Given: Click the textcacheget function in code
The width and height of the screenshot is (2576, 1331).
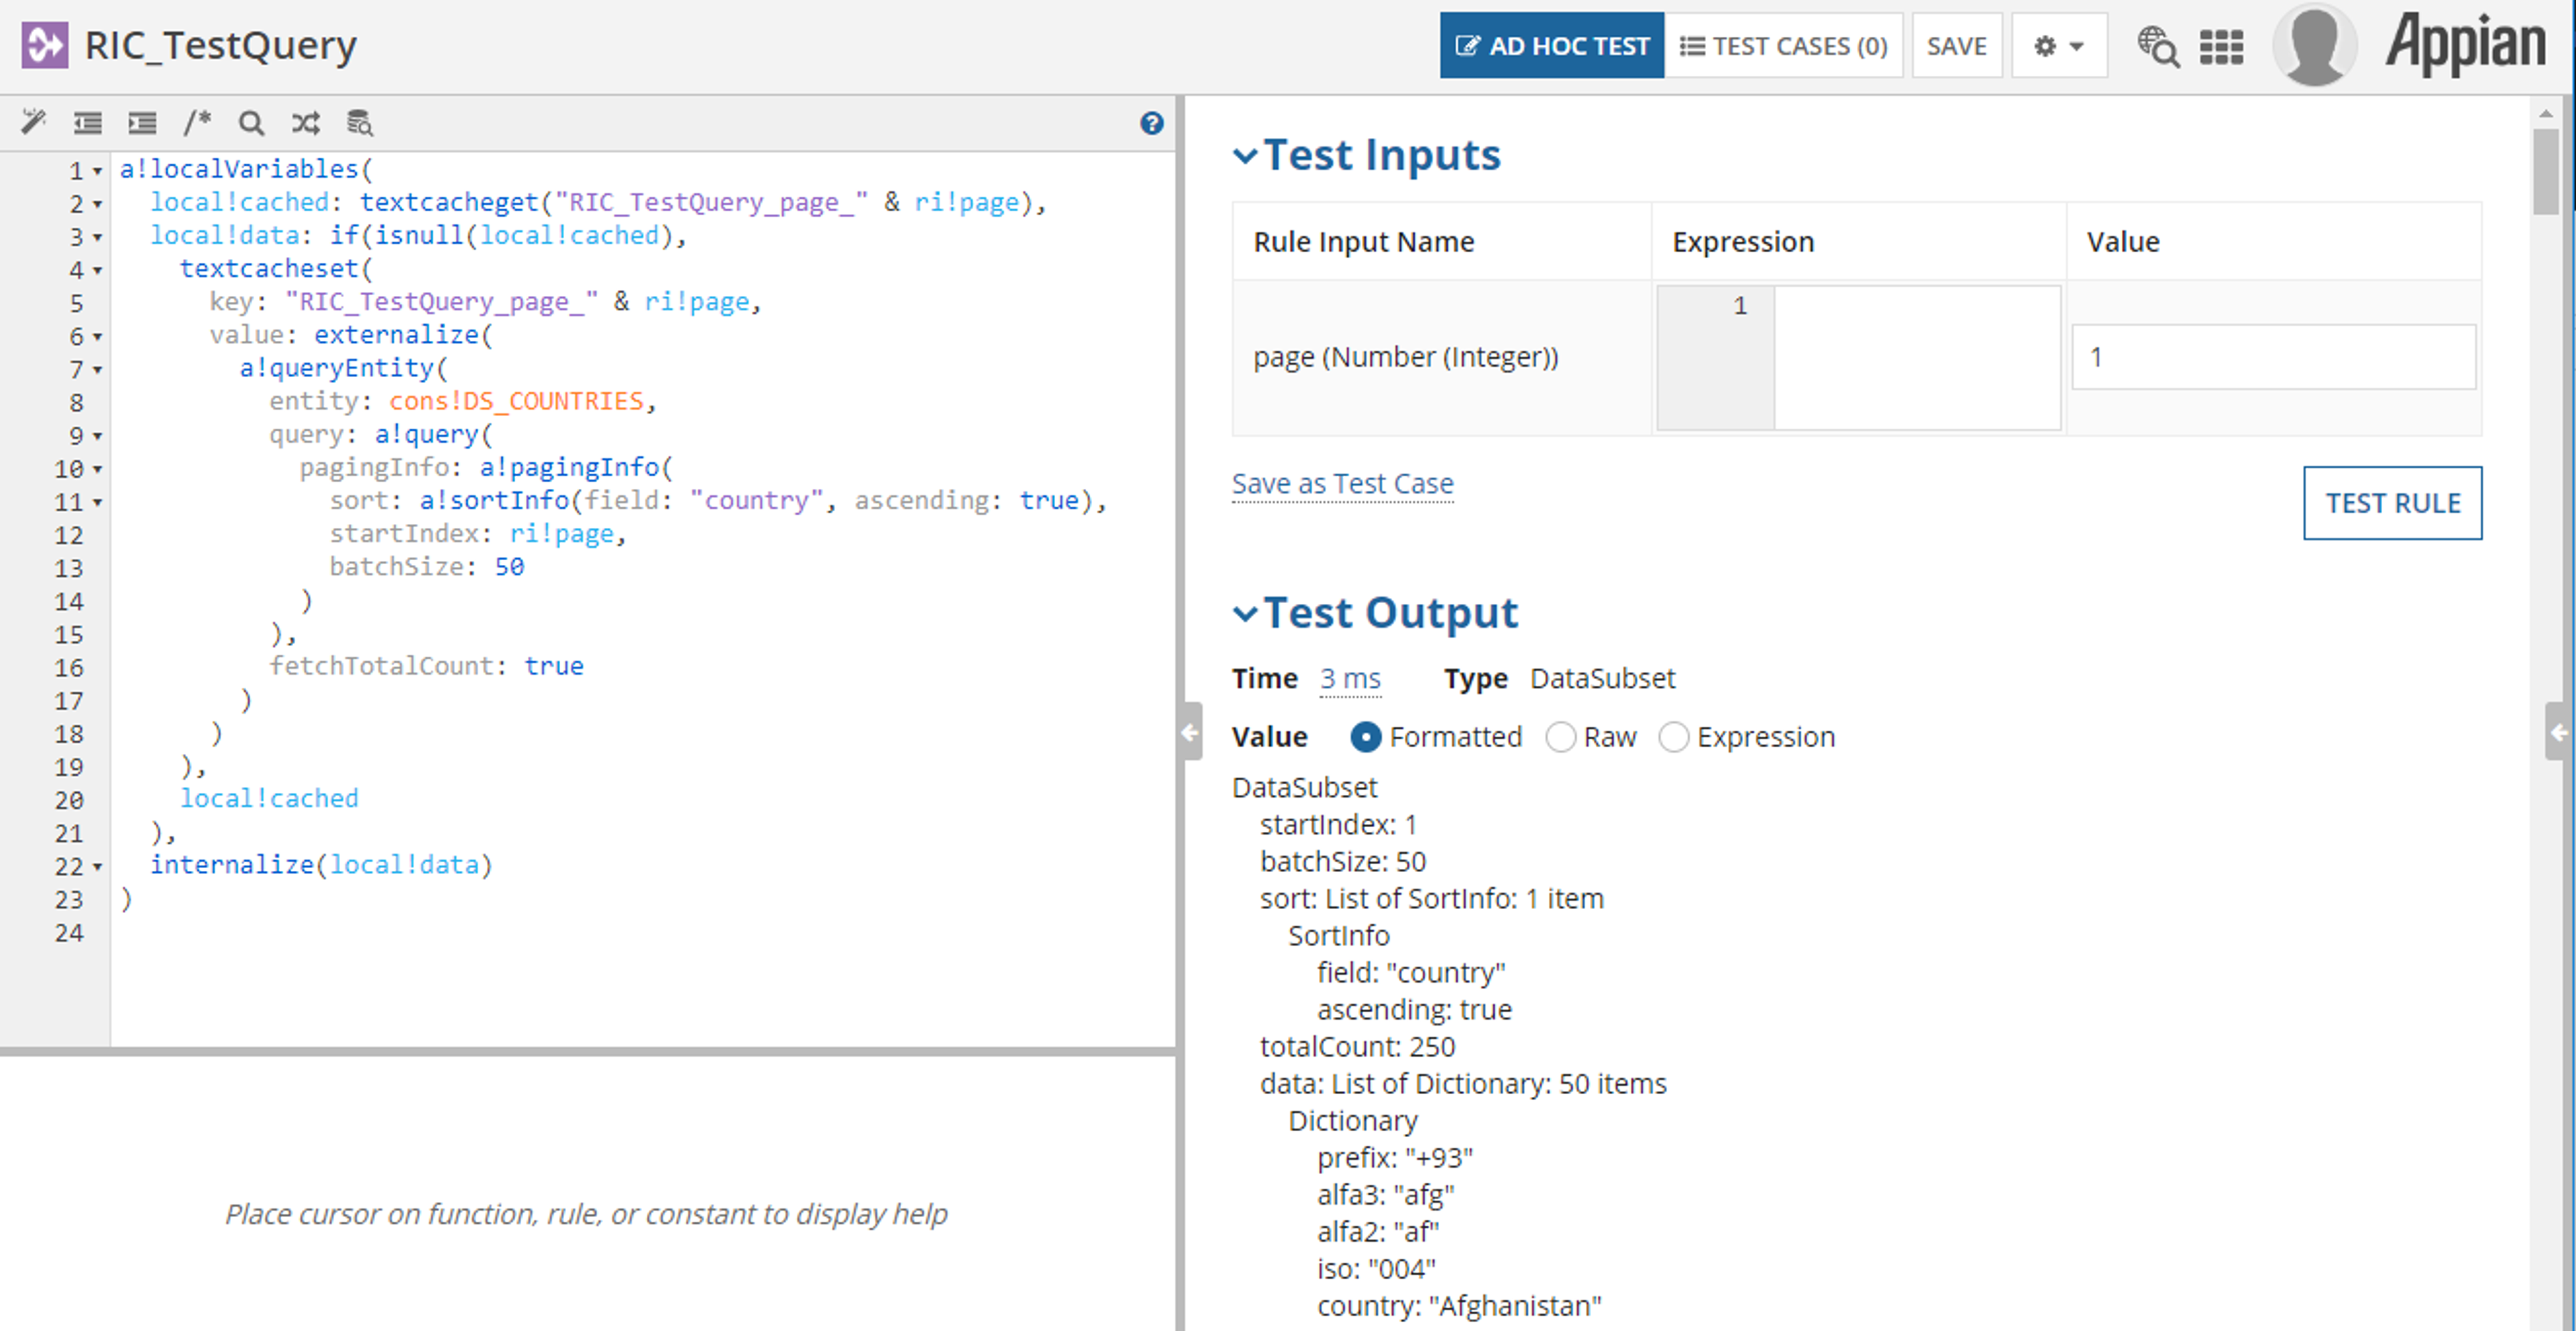Looking at the screenshot, I should (x=449, y=202).
